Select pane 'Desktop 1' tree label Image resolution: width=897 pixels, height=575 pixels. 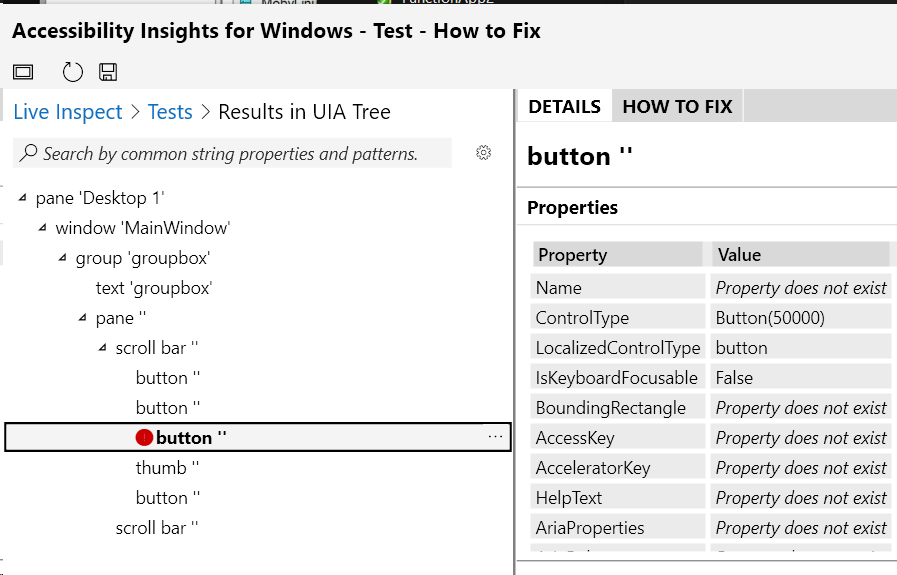pyautogui.click(x=100, y=198)
